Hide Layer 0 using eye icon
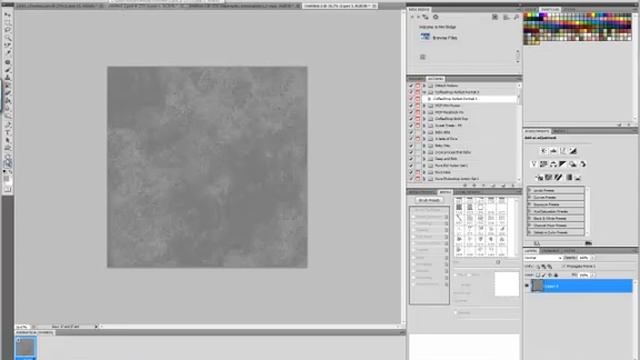The height and width of the screenshot is (360, 640). [527, 286]
